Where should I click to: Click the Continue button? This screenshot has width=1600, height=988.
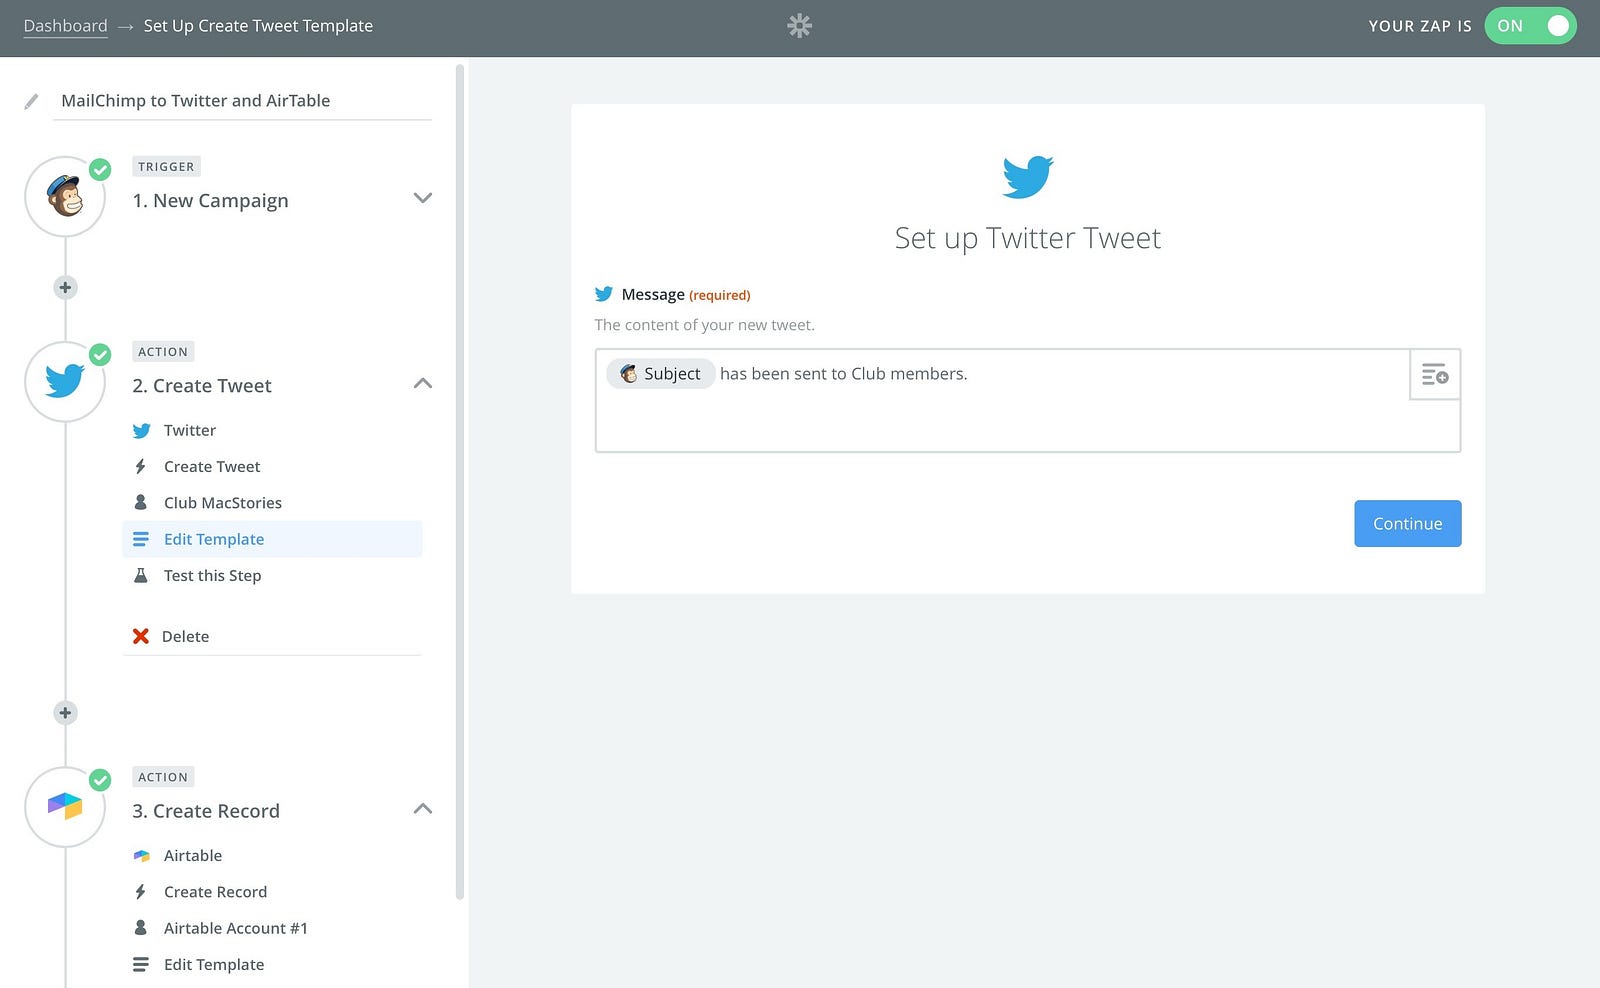click(1408, 524)
